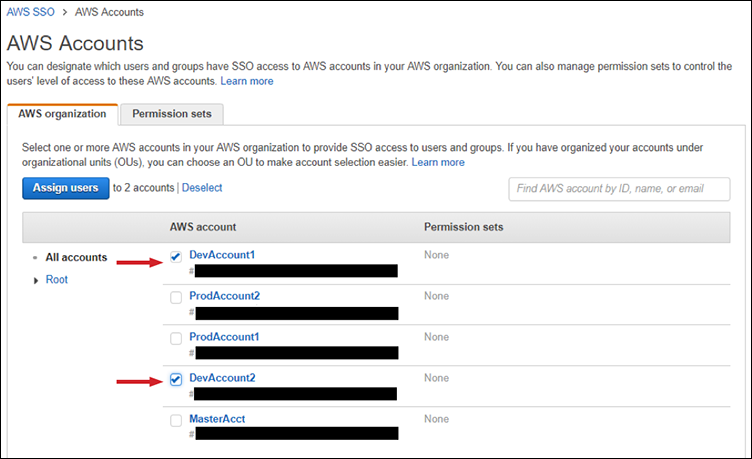Click None in the MasterAcct row
The height and width of the screenshot is (459, 752).
pyautogui.click(x=436, y=419)
